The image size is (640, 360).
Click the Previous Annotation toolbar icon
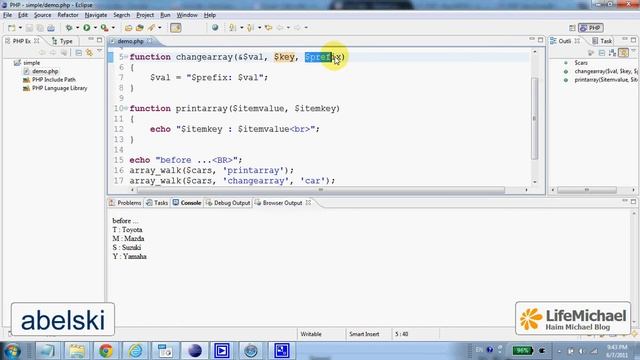[x=250, y=28]
